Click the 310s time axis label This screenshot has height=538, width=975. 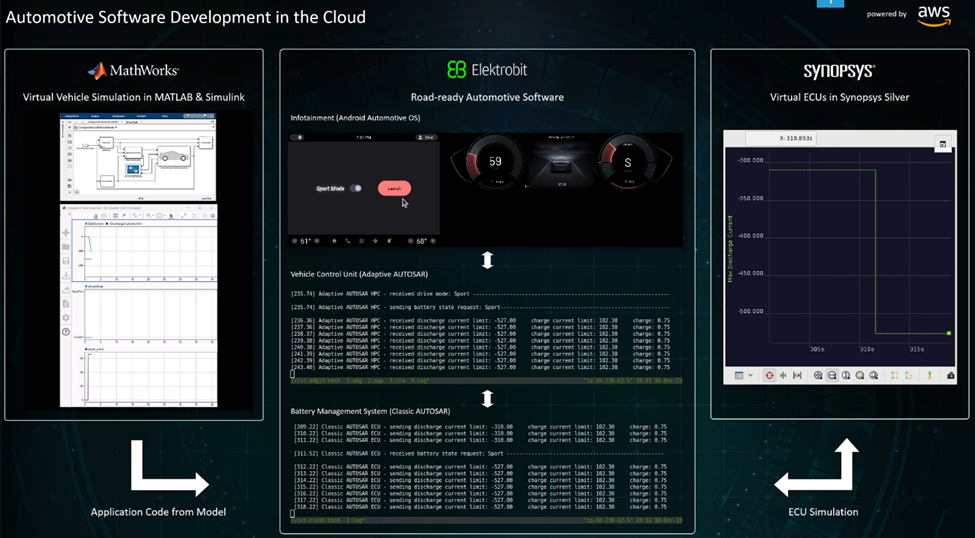pyautogui.click(x=867, y=350)
